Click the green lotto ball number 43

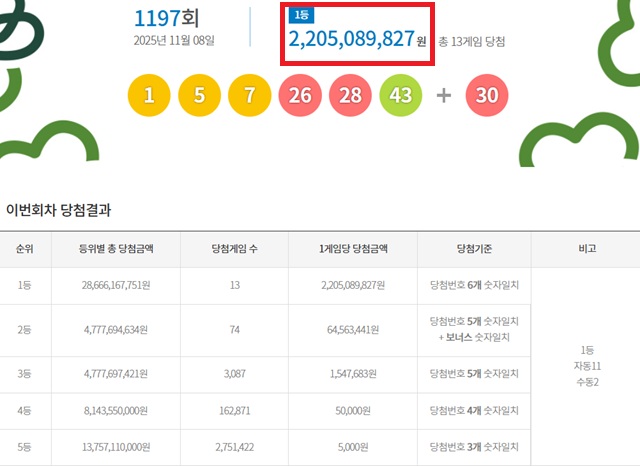[x=399, y=96]
